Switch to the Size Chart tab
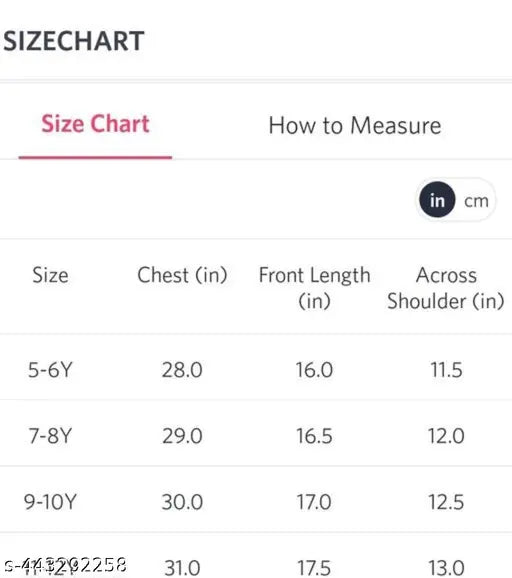The width and height of the screenshot is (512, 578). [x=95, y=124]
